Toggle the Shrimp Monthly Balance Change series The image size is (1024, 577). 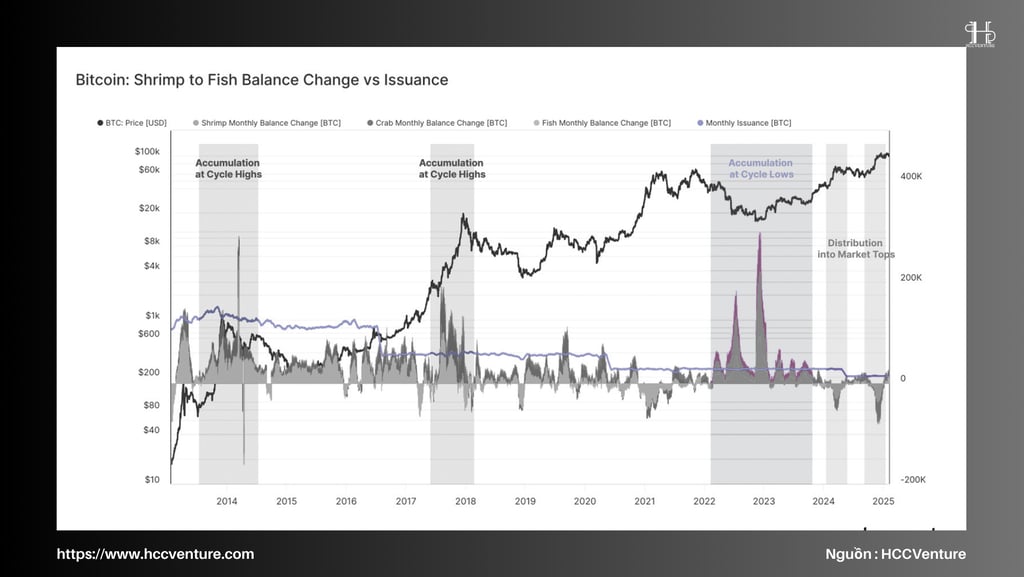point(271,123)
